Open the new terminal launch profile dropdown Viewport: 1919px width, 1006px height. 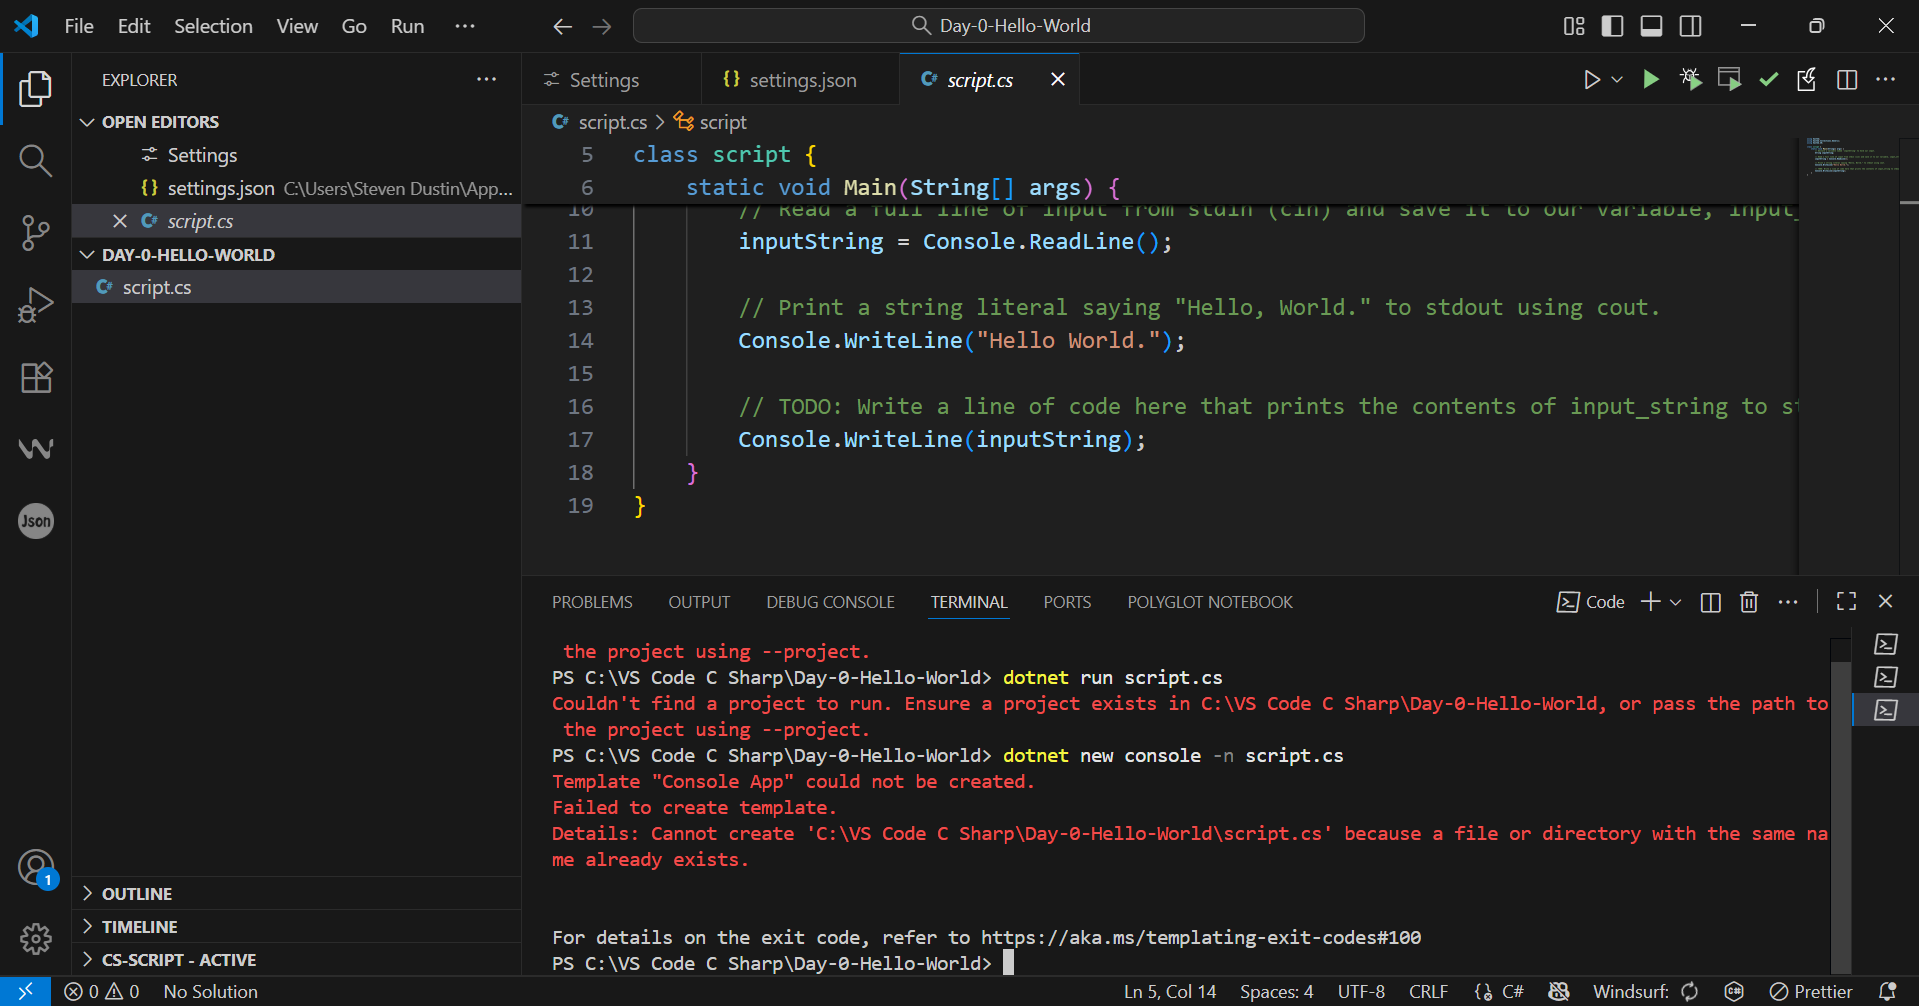(x=1676, y=602)
